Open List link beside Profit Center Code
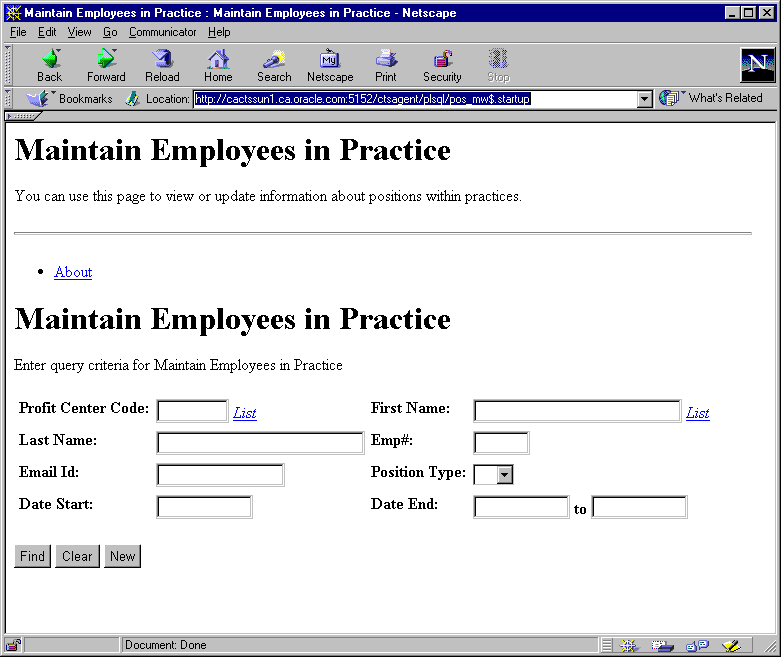The image size is (781, 657). tap(244, 412)
